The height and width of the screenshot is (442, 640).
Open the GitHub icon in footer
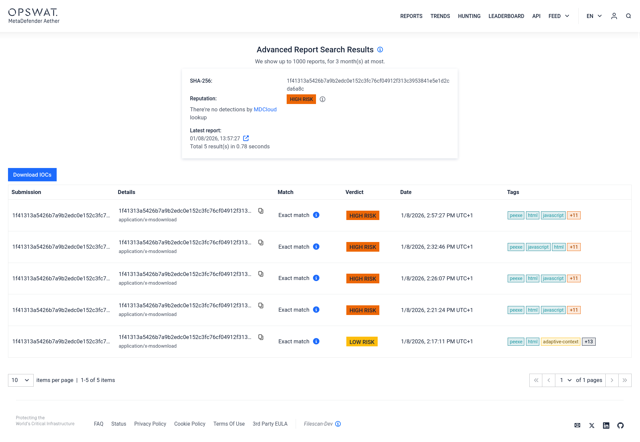[x=620, y=425]
